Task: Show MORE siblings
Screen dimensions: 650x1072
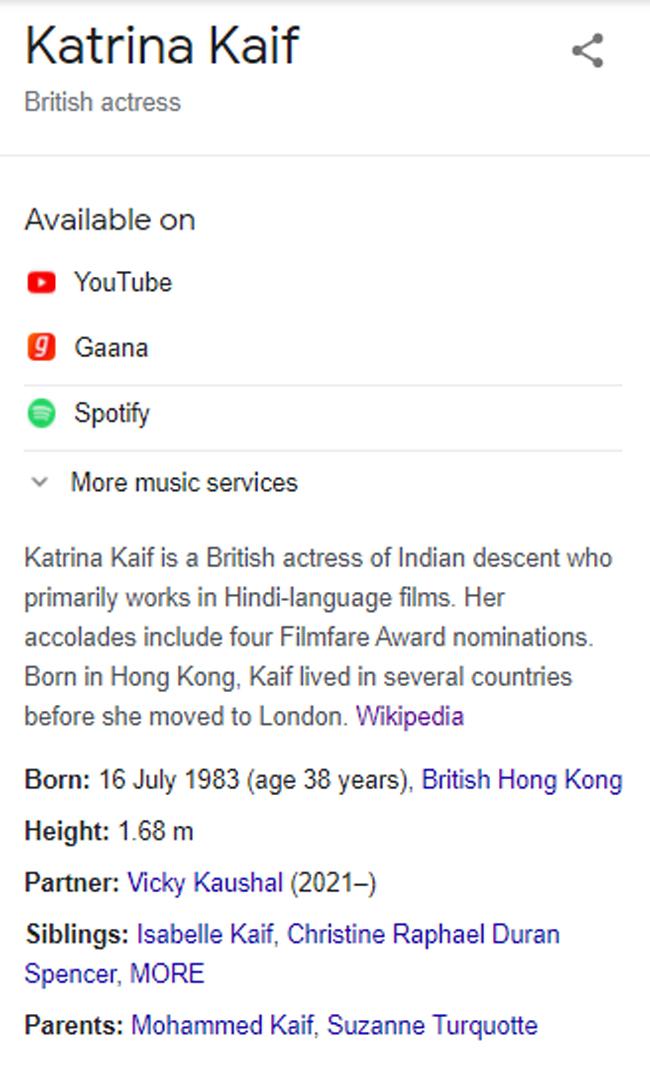Action: click(x=167, y=973)
